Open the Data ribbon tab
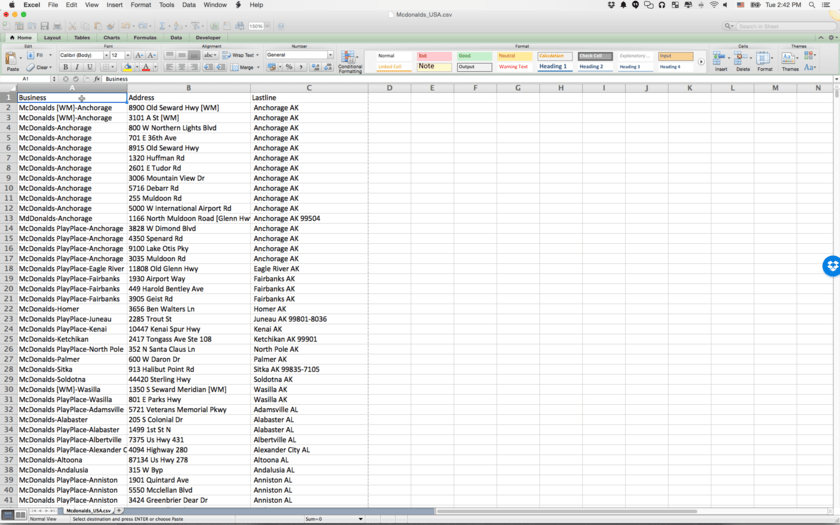The height and width of the screenshot is (525, 840). click(176, 38)
